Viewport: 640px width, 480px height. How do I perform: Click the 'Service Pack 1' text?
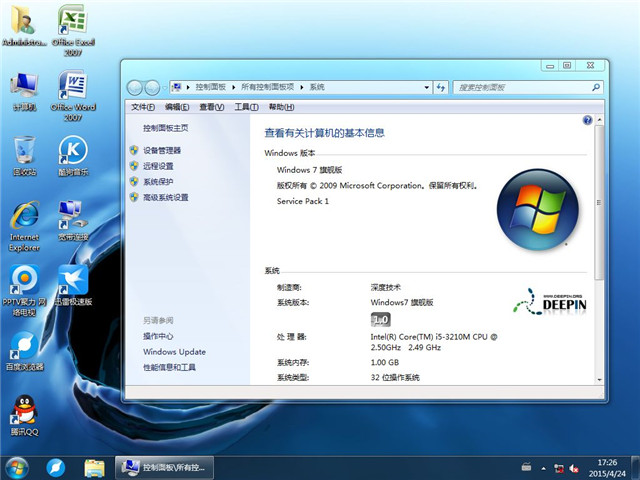click(302, 201)
